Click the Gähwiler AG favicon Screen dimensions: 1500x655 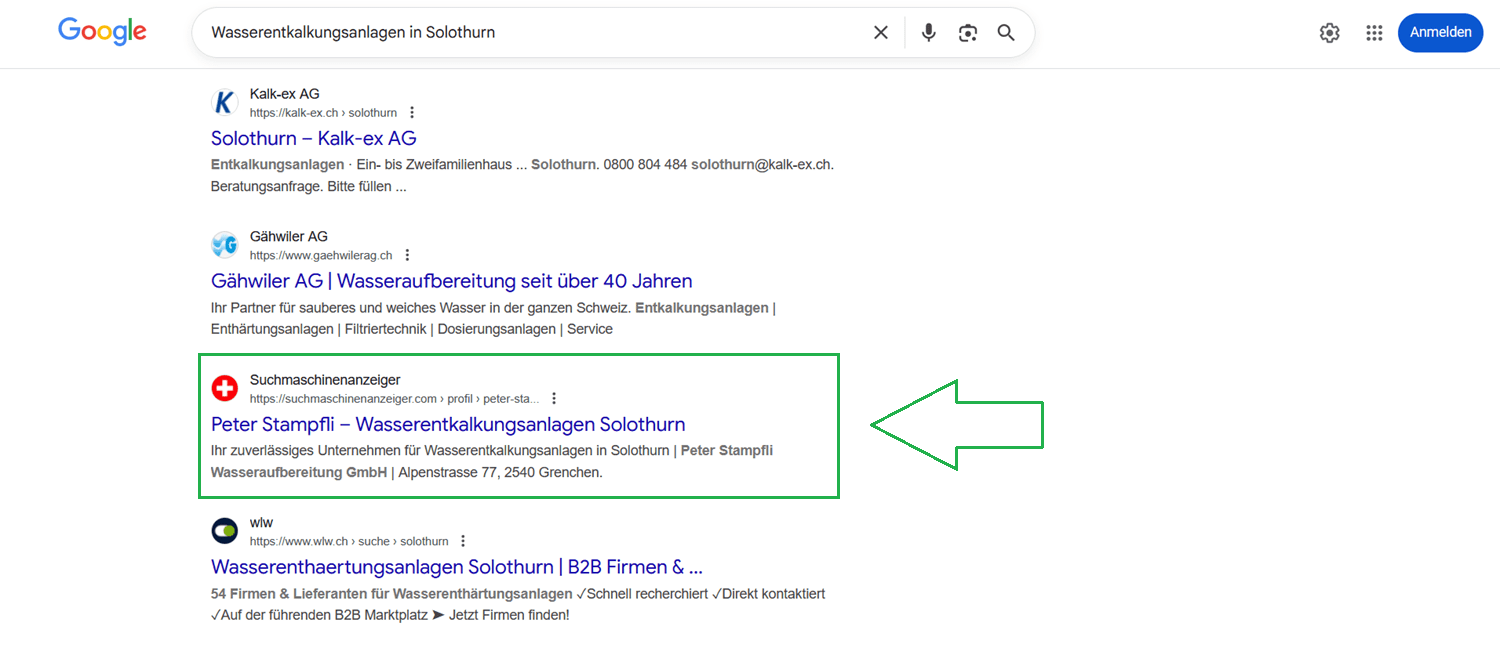click(x=225, y=245)
